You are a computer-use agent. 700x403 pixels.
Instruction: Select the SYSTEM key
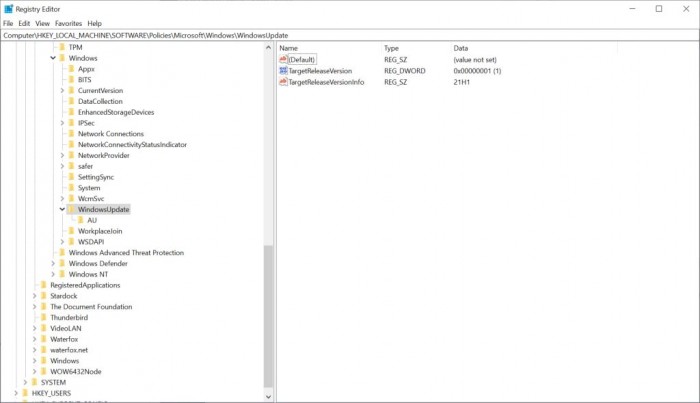click(53, 382)
